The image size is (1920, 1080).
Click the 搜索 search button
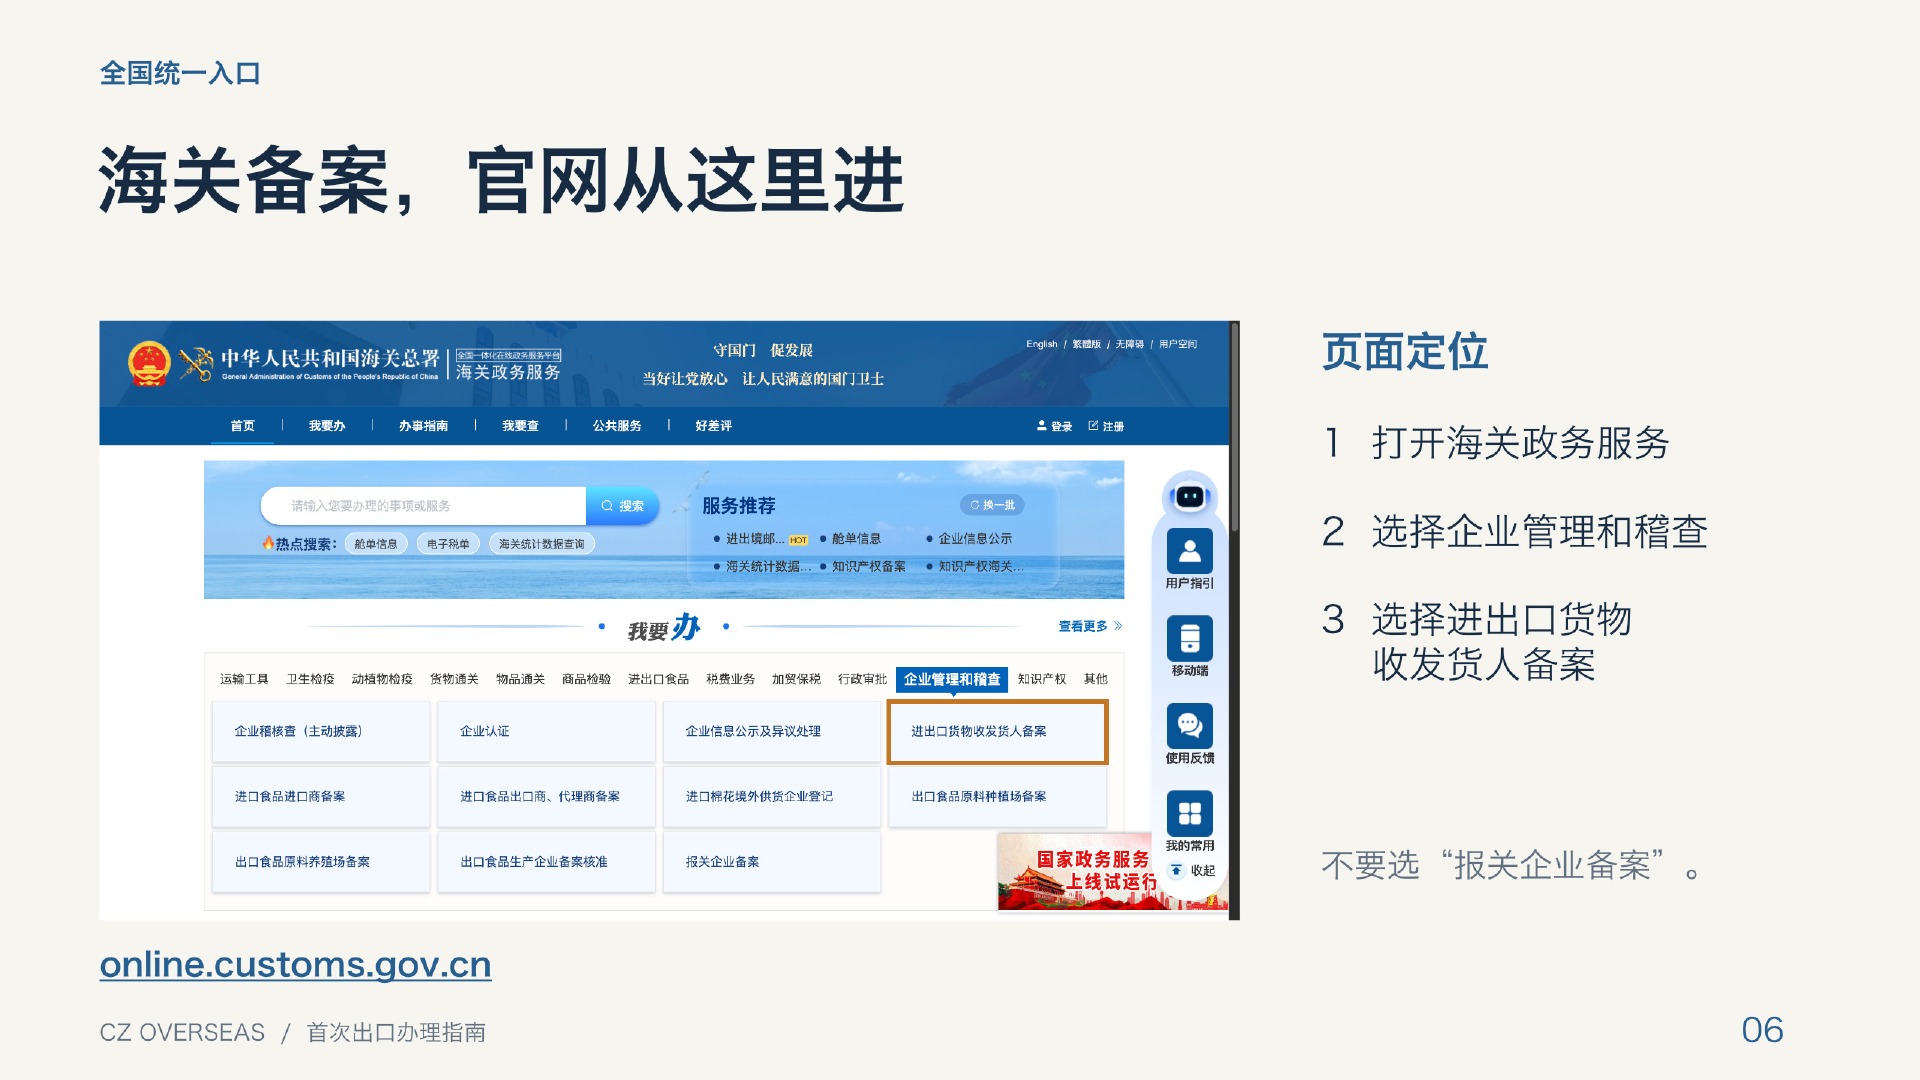click(x=622, y=506)
